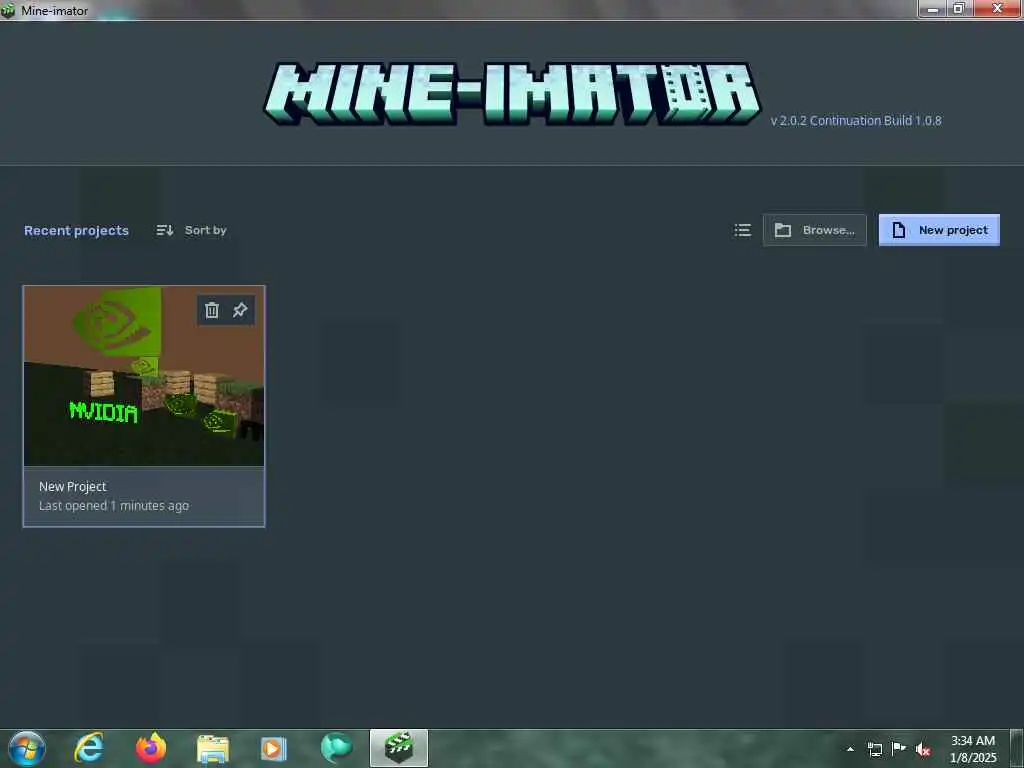The width and height of the screenshot is (1024, 768).
Task: Open the Sort by dropdown
Action: pyautogui.click(x=191, y=230)
